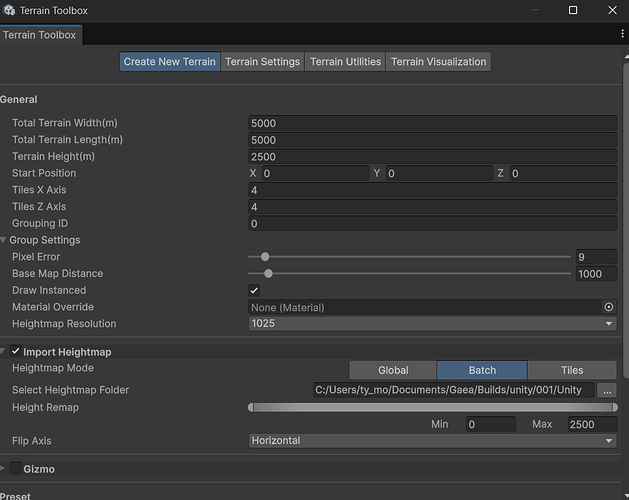Click the General section heading
629x500 pixels.
coord(19,100)
